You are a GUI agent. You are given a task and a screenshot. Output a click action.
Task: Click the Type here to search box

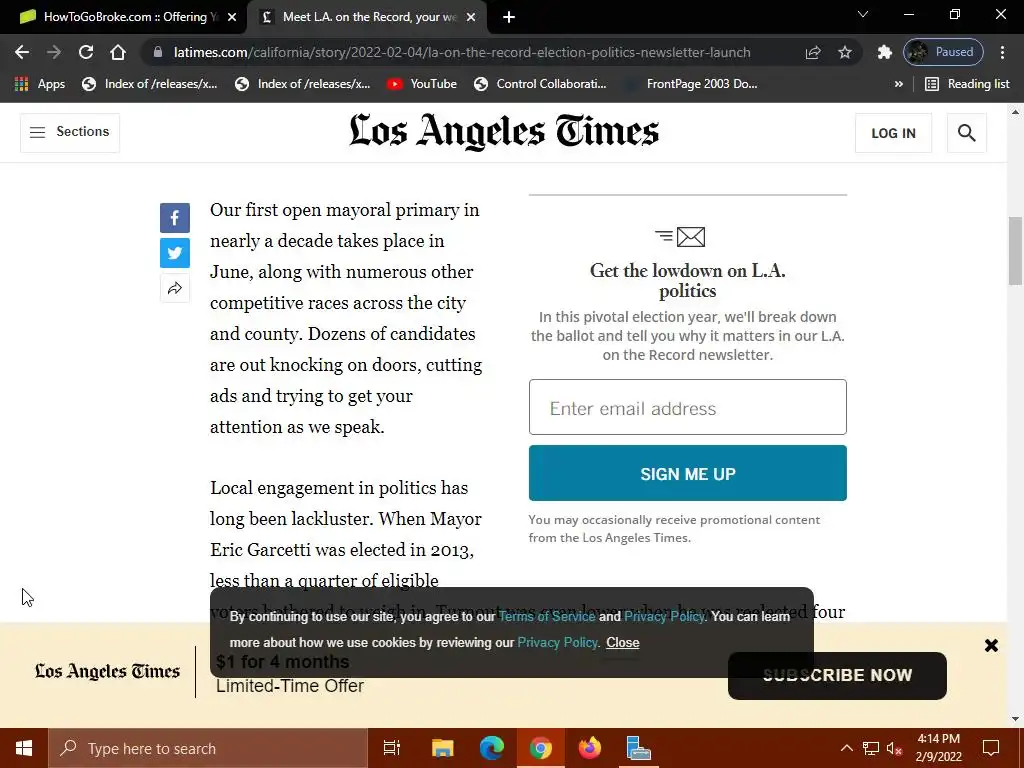(x=208, y=748)
